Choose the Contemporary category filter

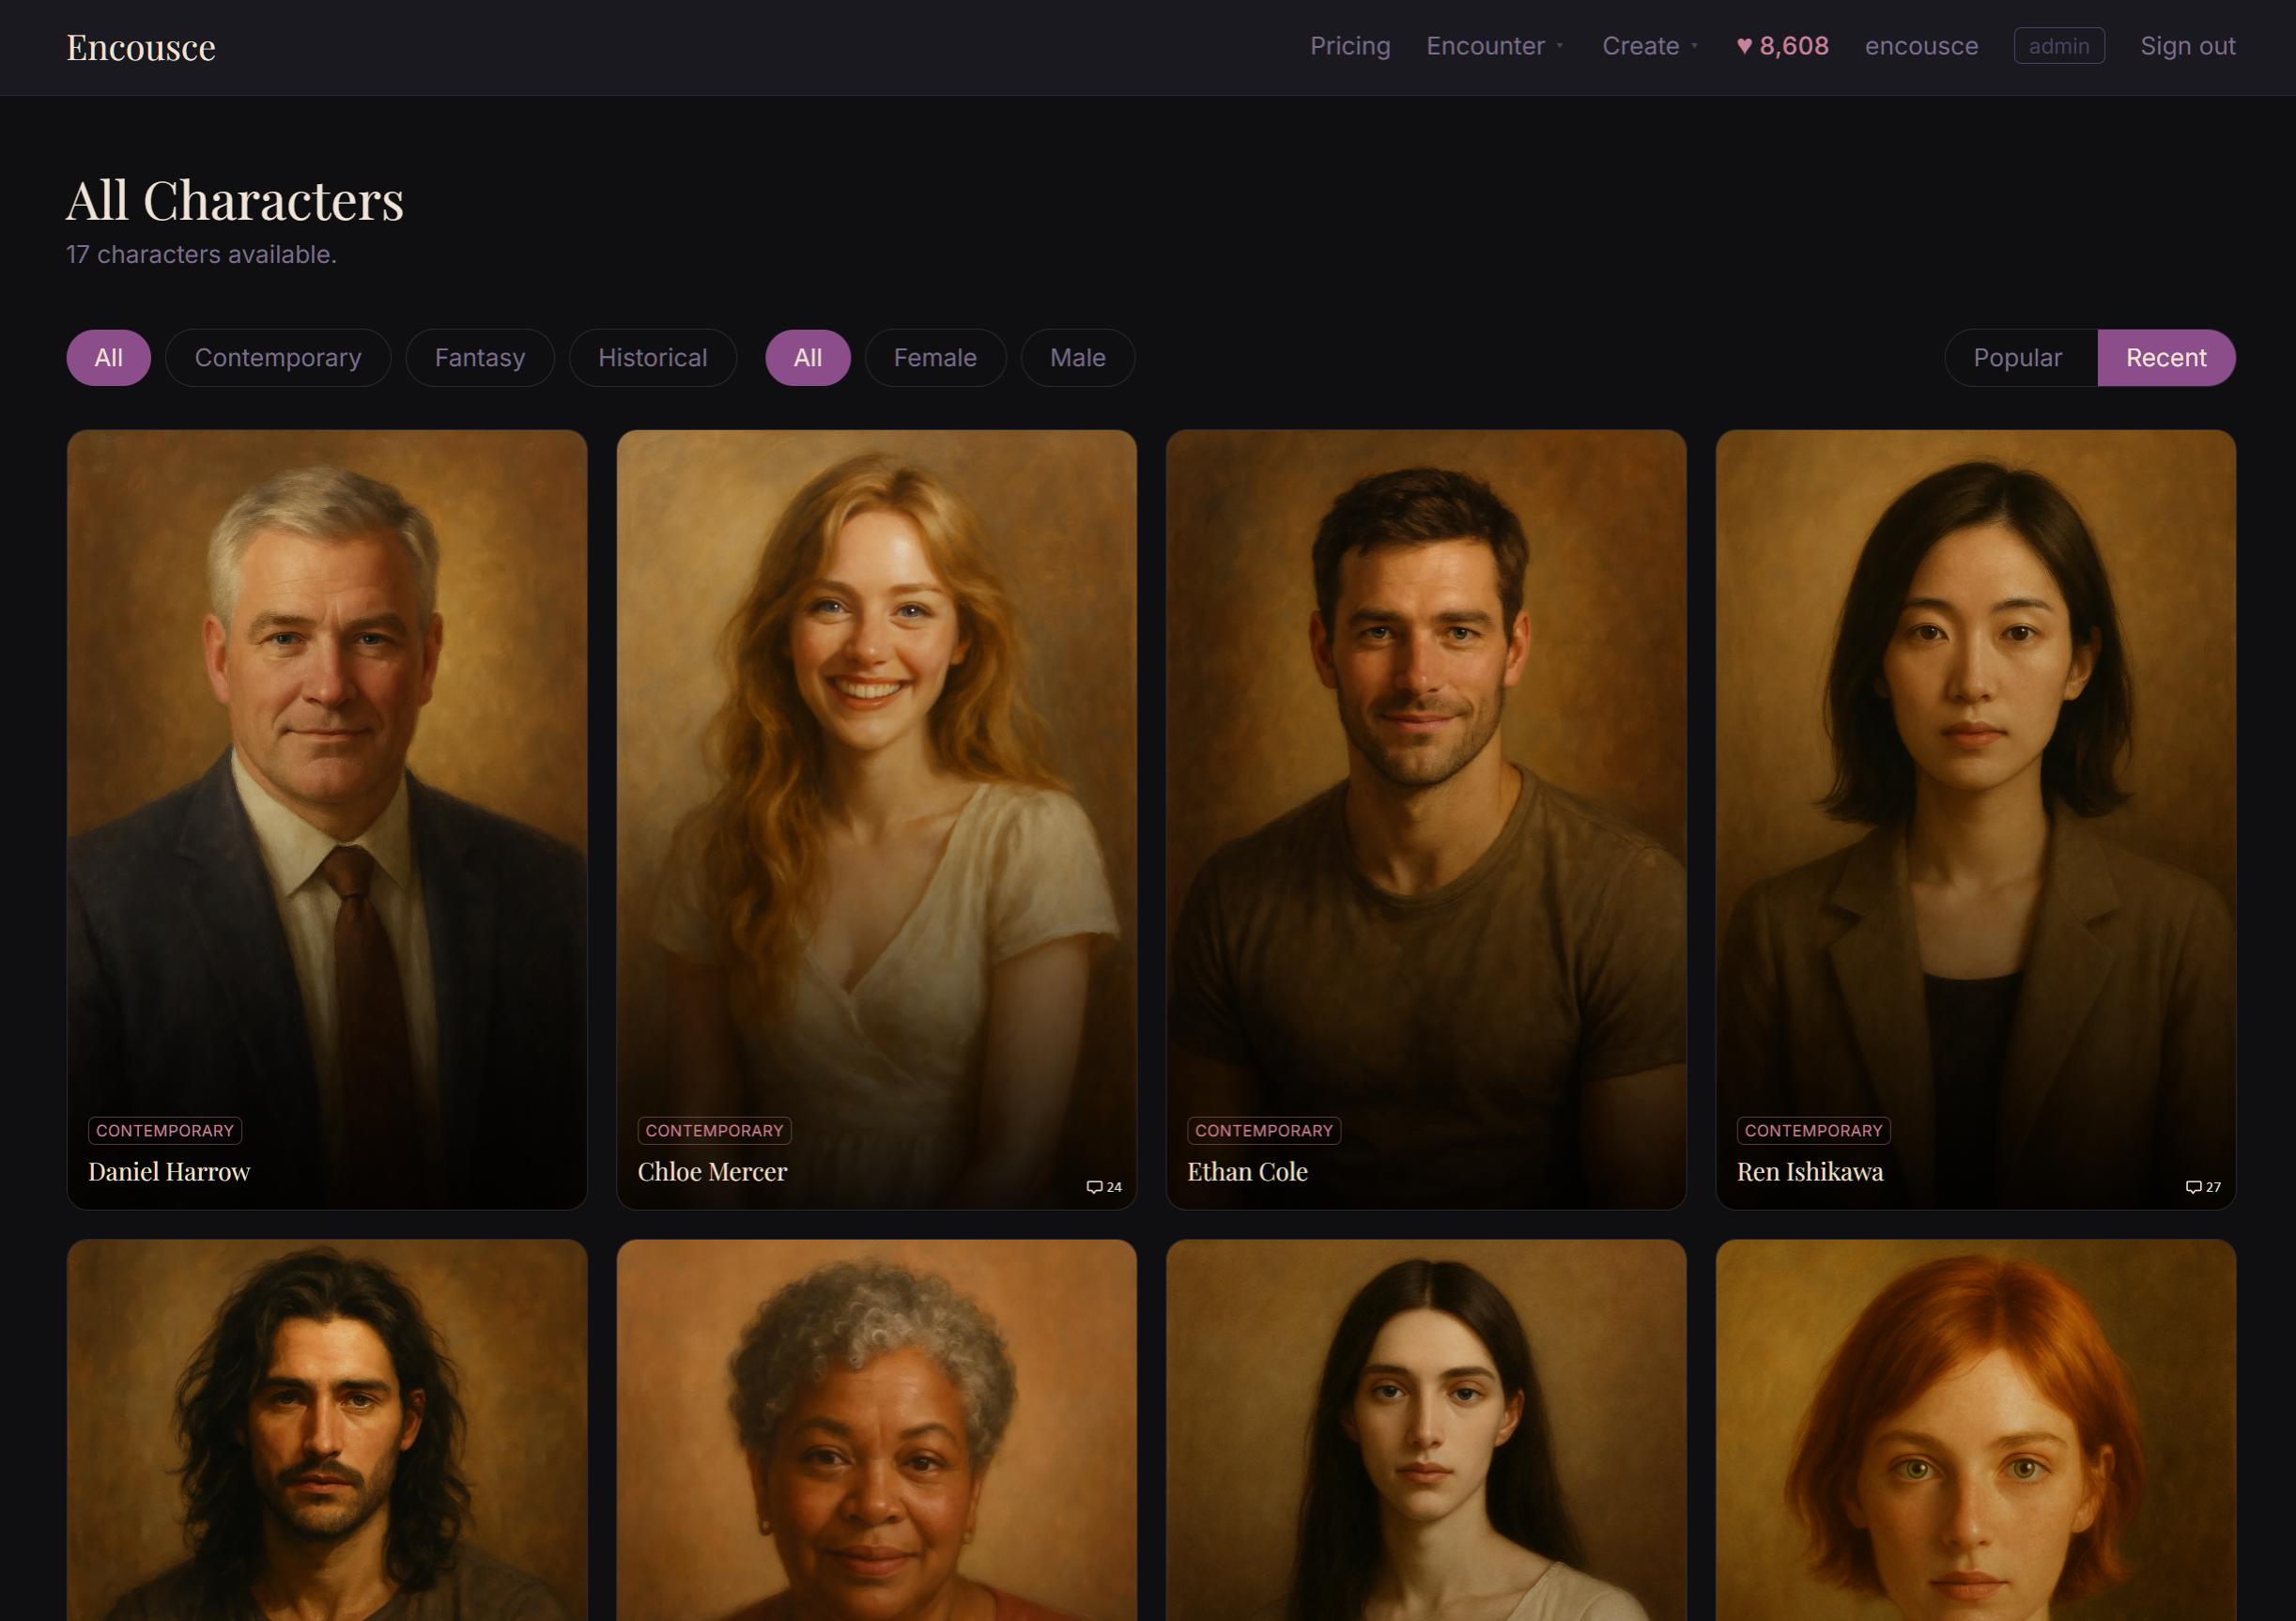tap(278, 358)
